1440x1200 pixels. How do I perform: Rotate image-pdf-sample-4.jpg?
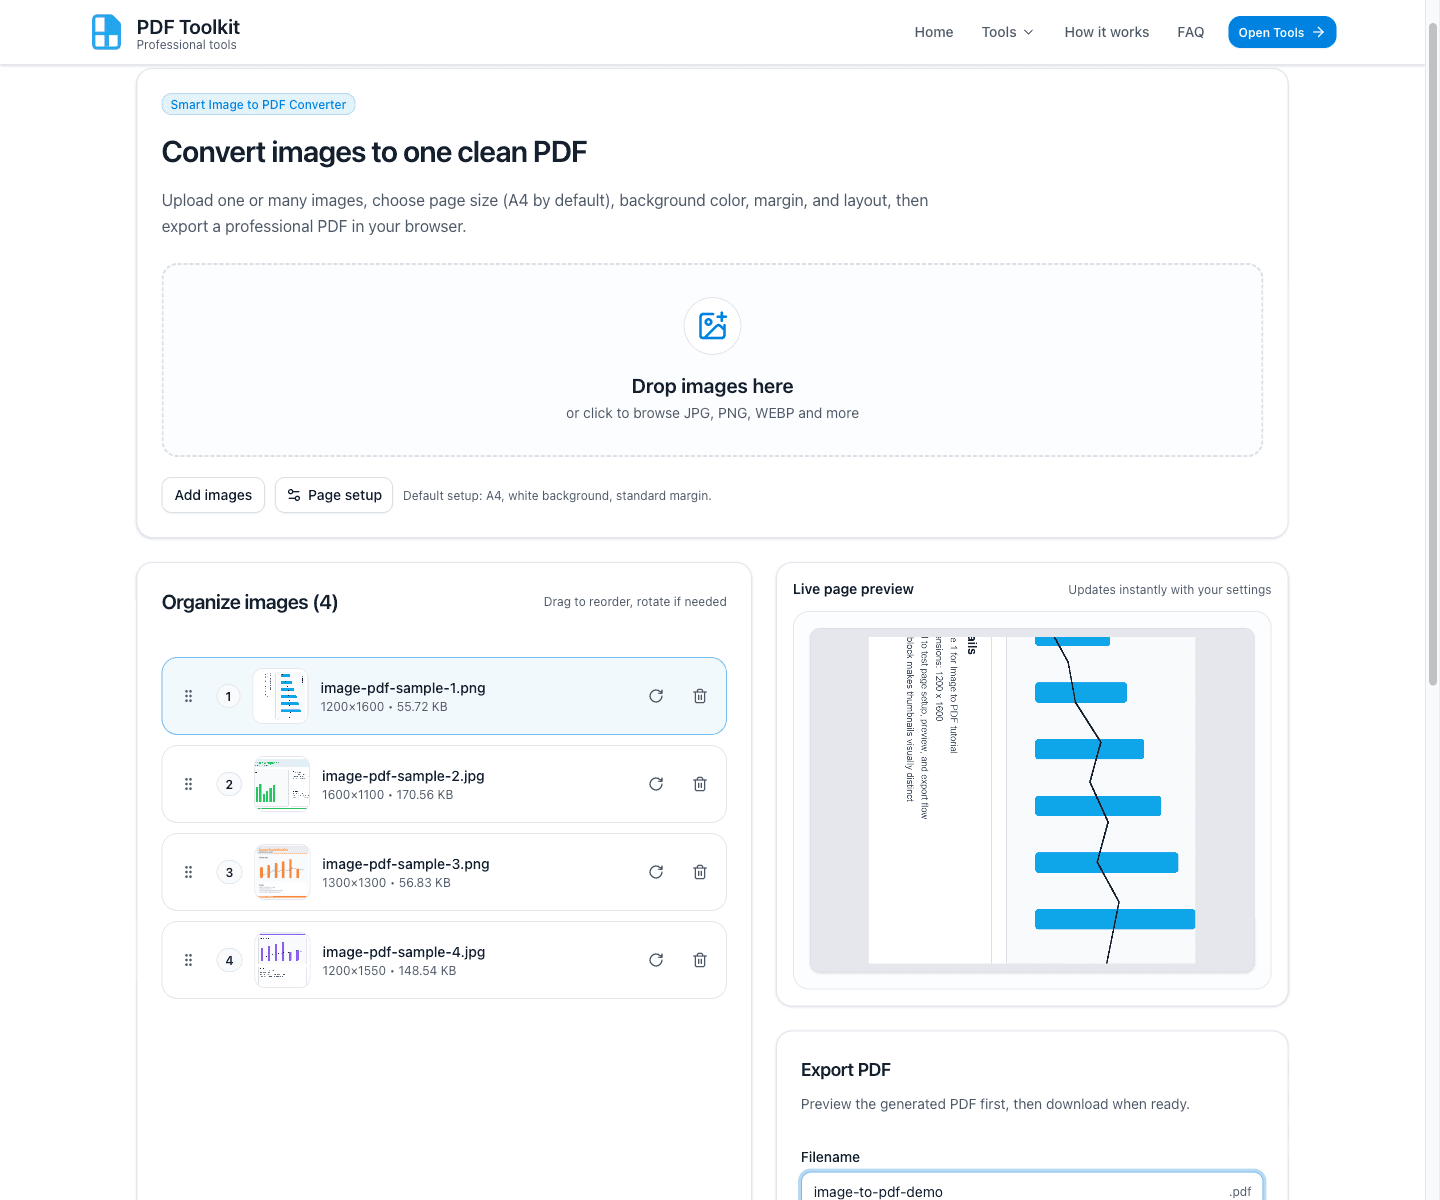tap(656, 960)
